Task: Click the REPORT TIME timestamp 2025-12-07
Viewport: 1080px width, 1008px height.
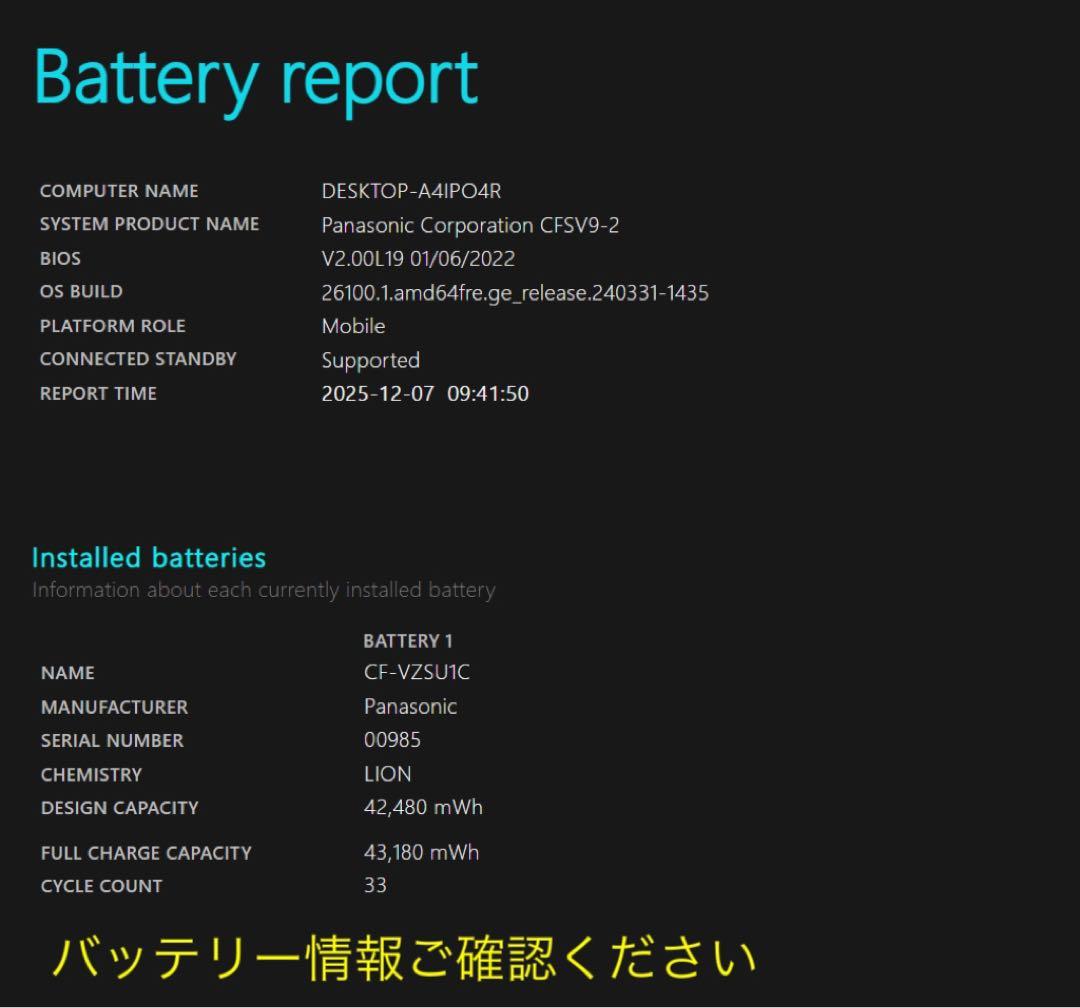Action: click(424, 393)
